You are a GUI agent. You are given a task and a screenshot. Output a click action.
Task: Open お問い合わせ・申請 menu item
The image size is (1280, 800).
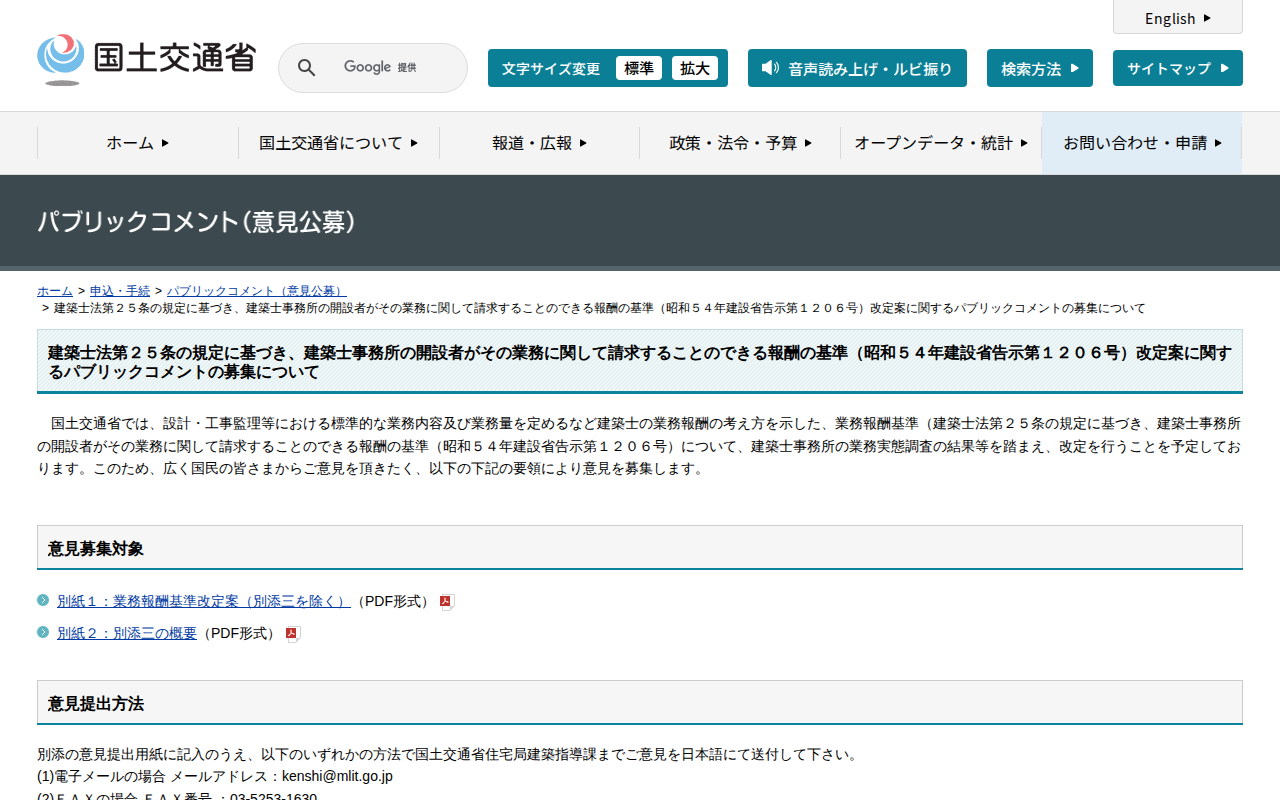point(1142,143)
